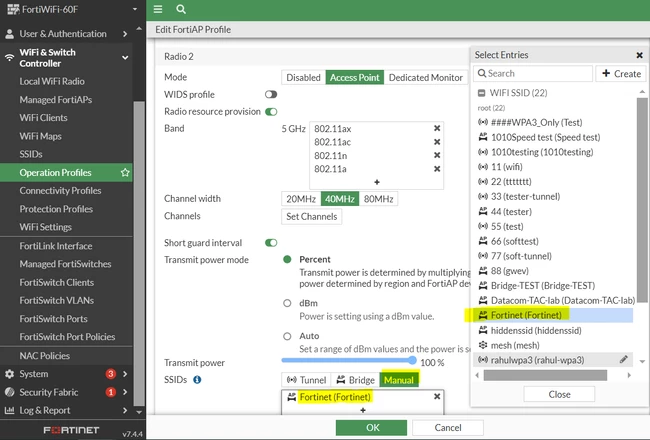Select the Tunnel SSIDs option
Image resolution: width=650 pixels, height=440 pixels.
(x=306, y=380)
